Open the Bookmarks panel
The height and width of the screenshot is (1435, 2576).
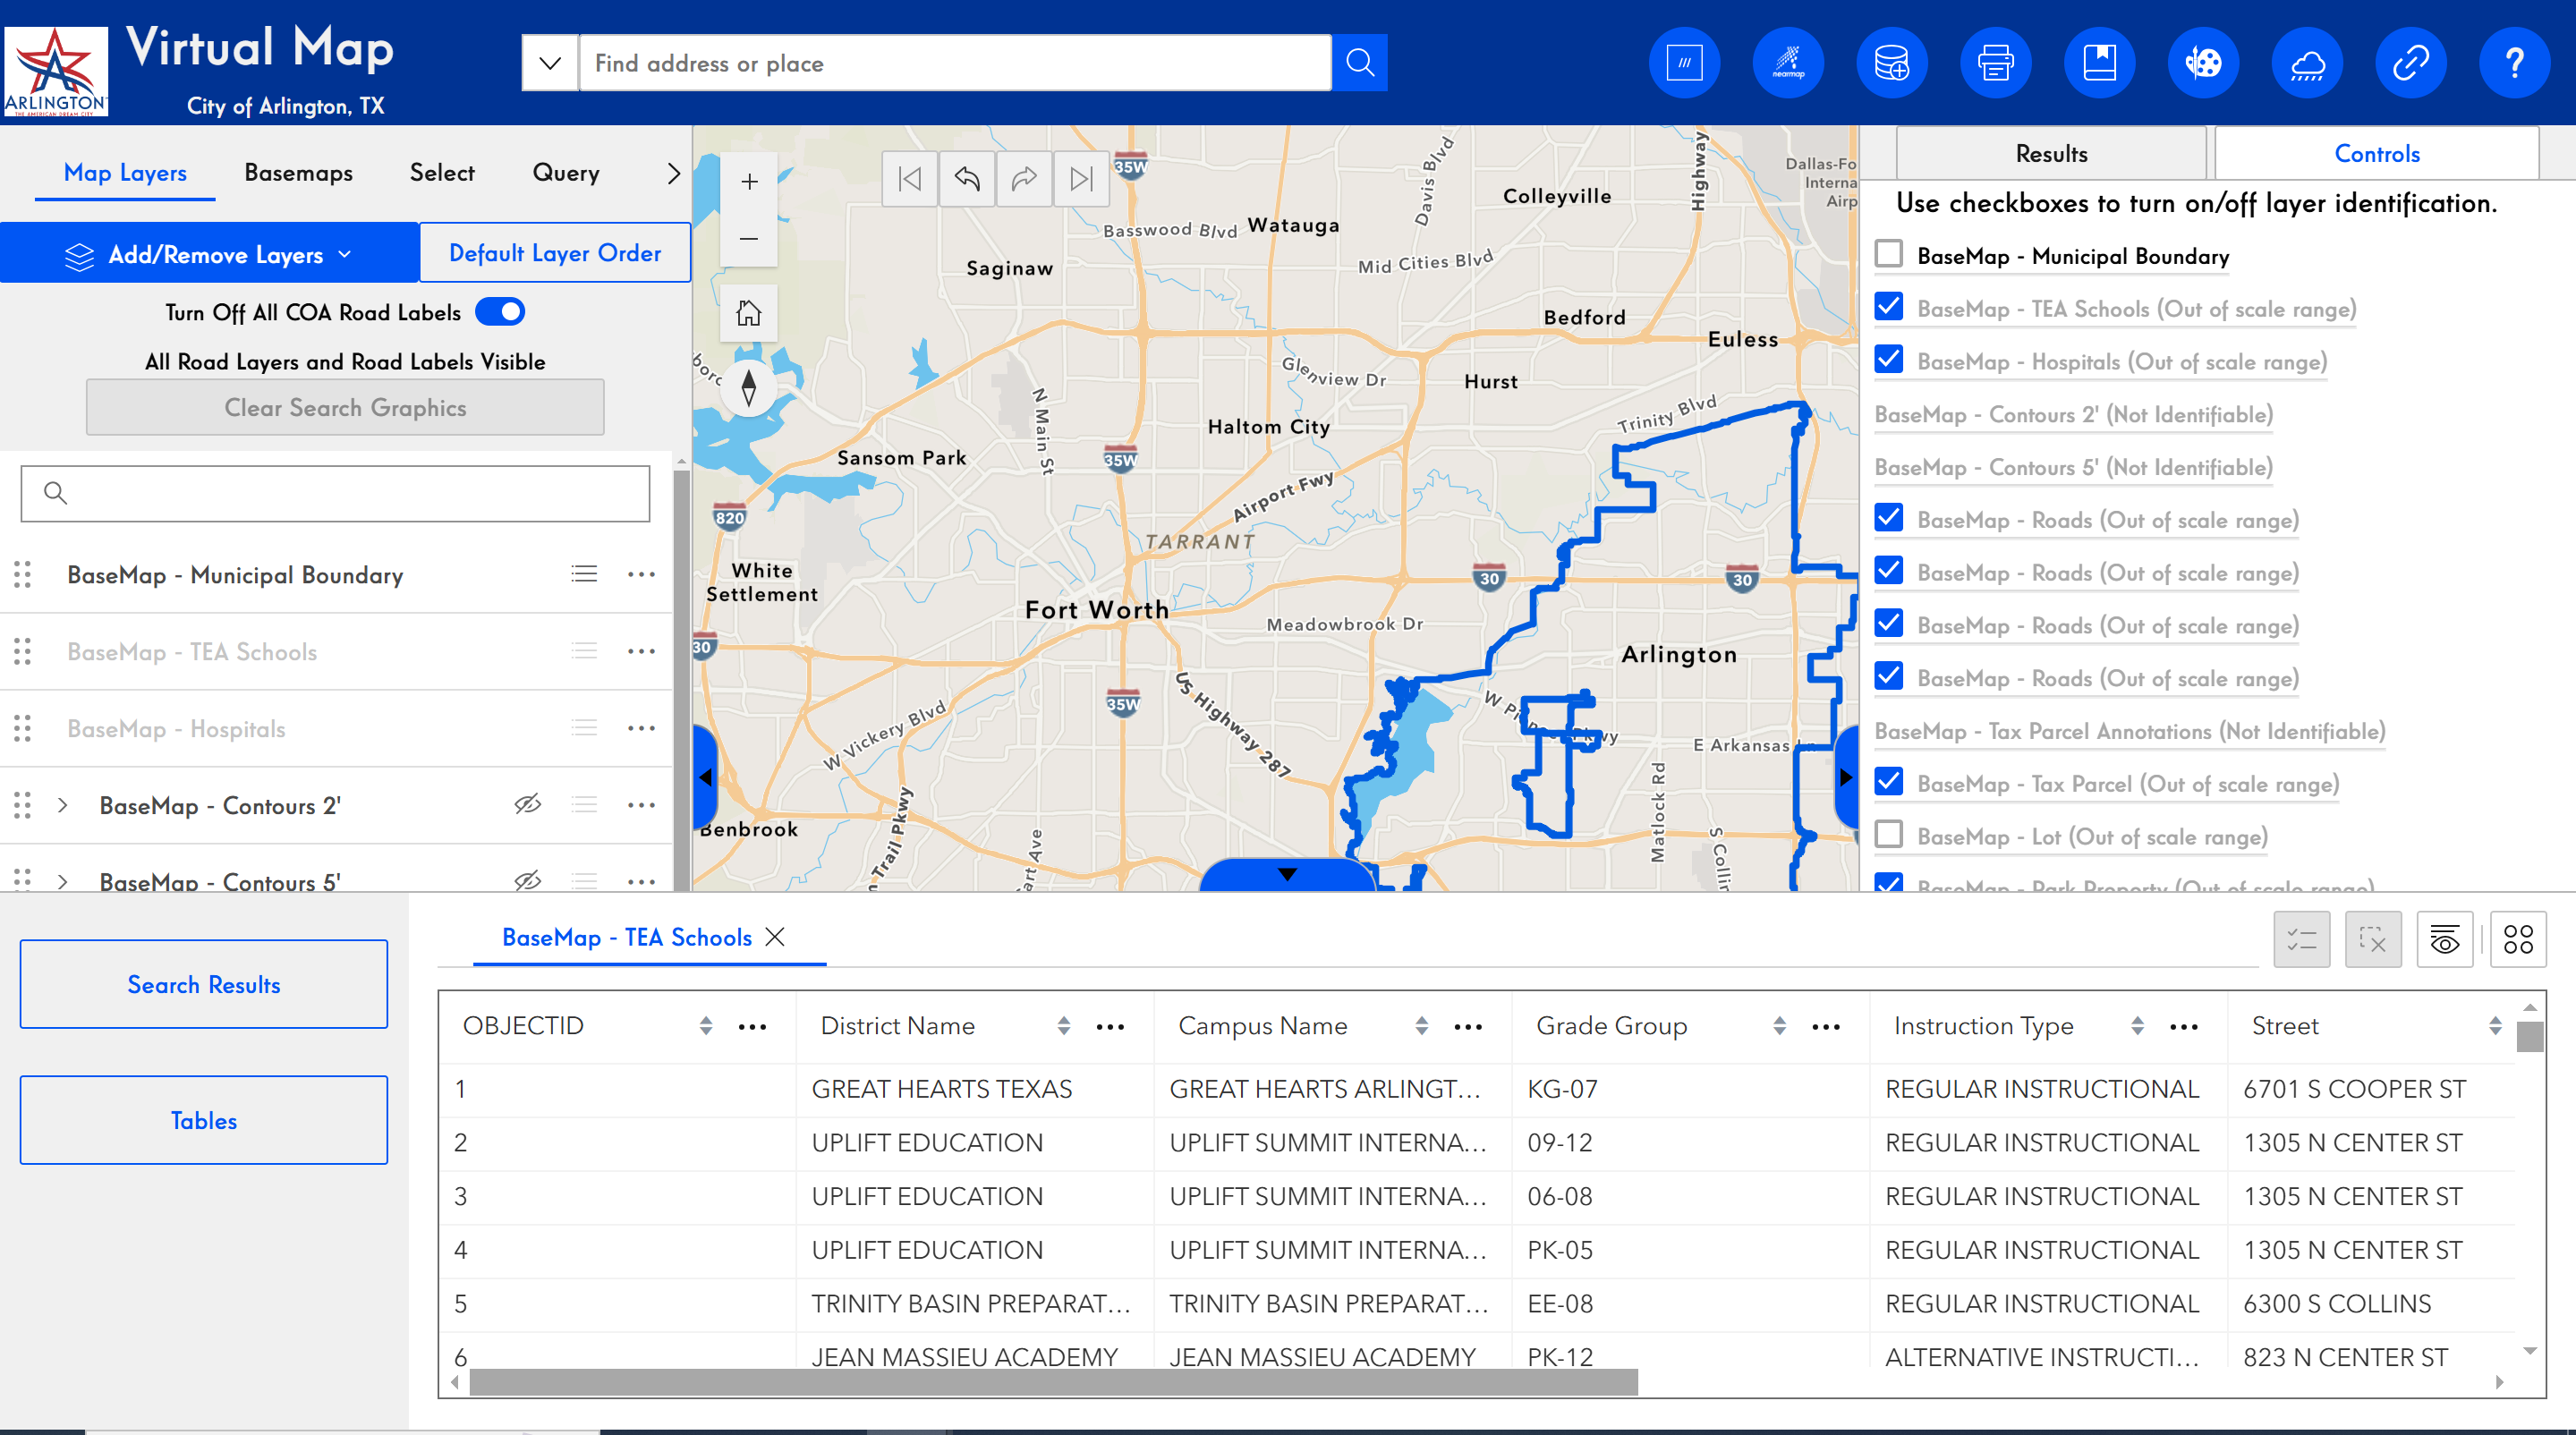pos(2100,62)
